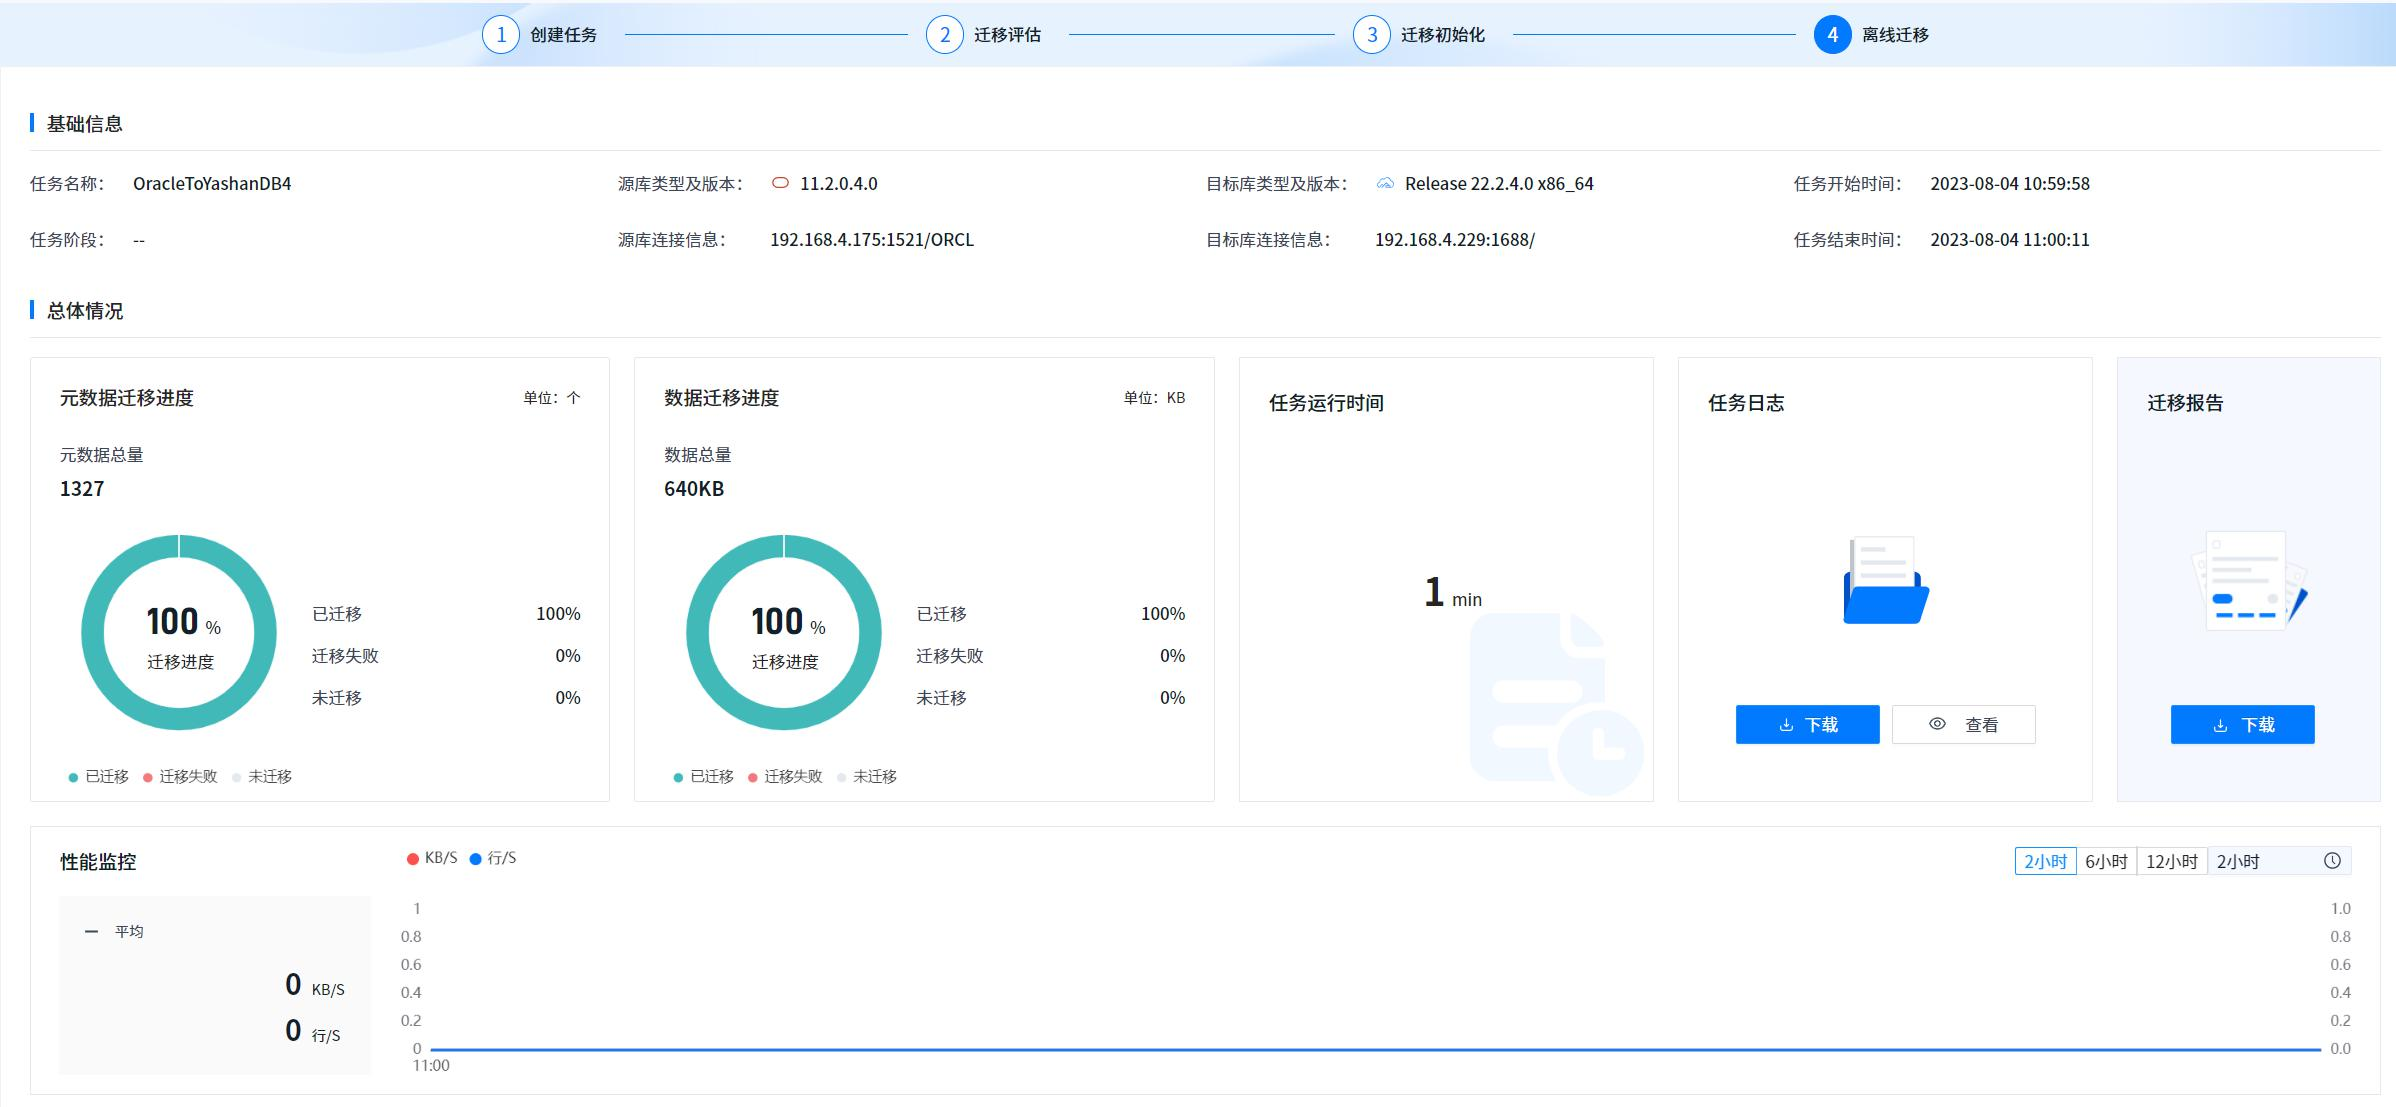
Task: Click the step 1 circle for 创建任务
Action: coord(500,35)
